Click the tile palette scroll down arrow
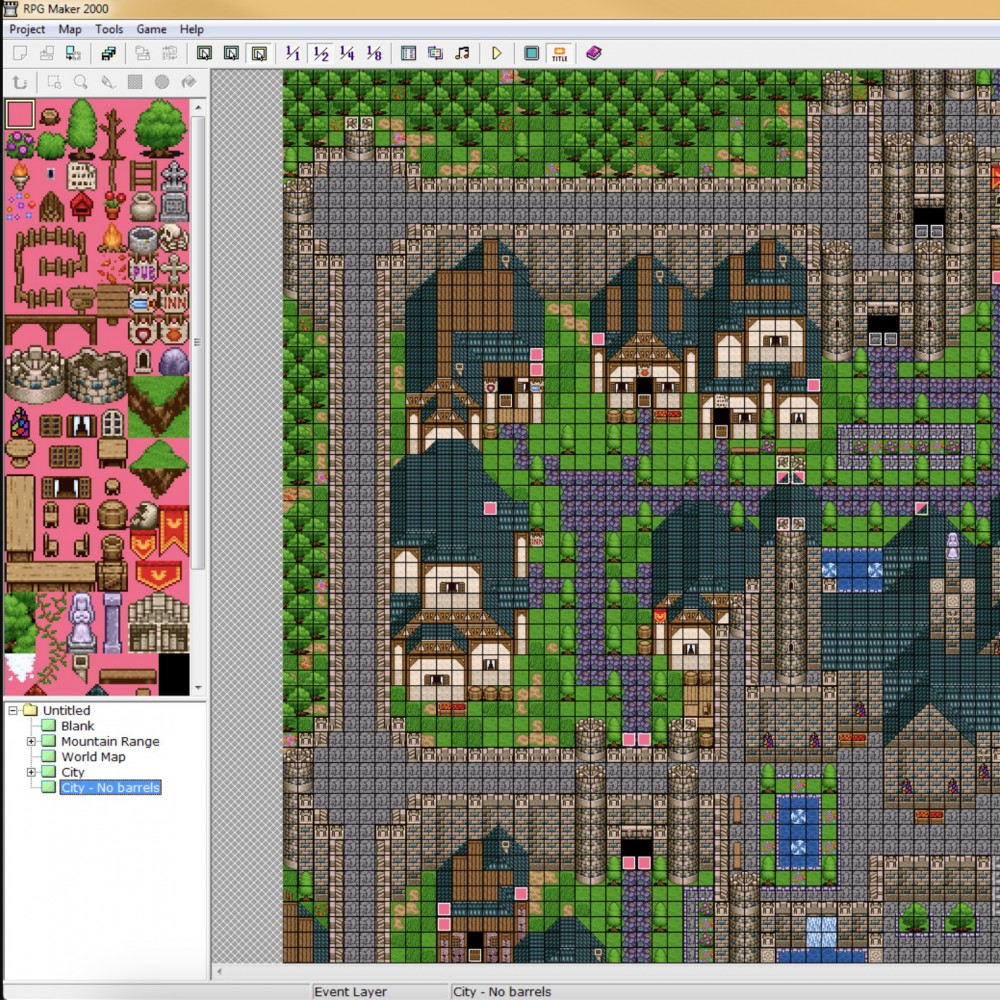 click(x=198, y=688)
